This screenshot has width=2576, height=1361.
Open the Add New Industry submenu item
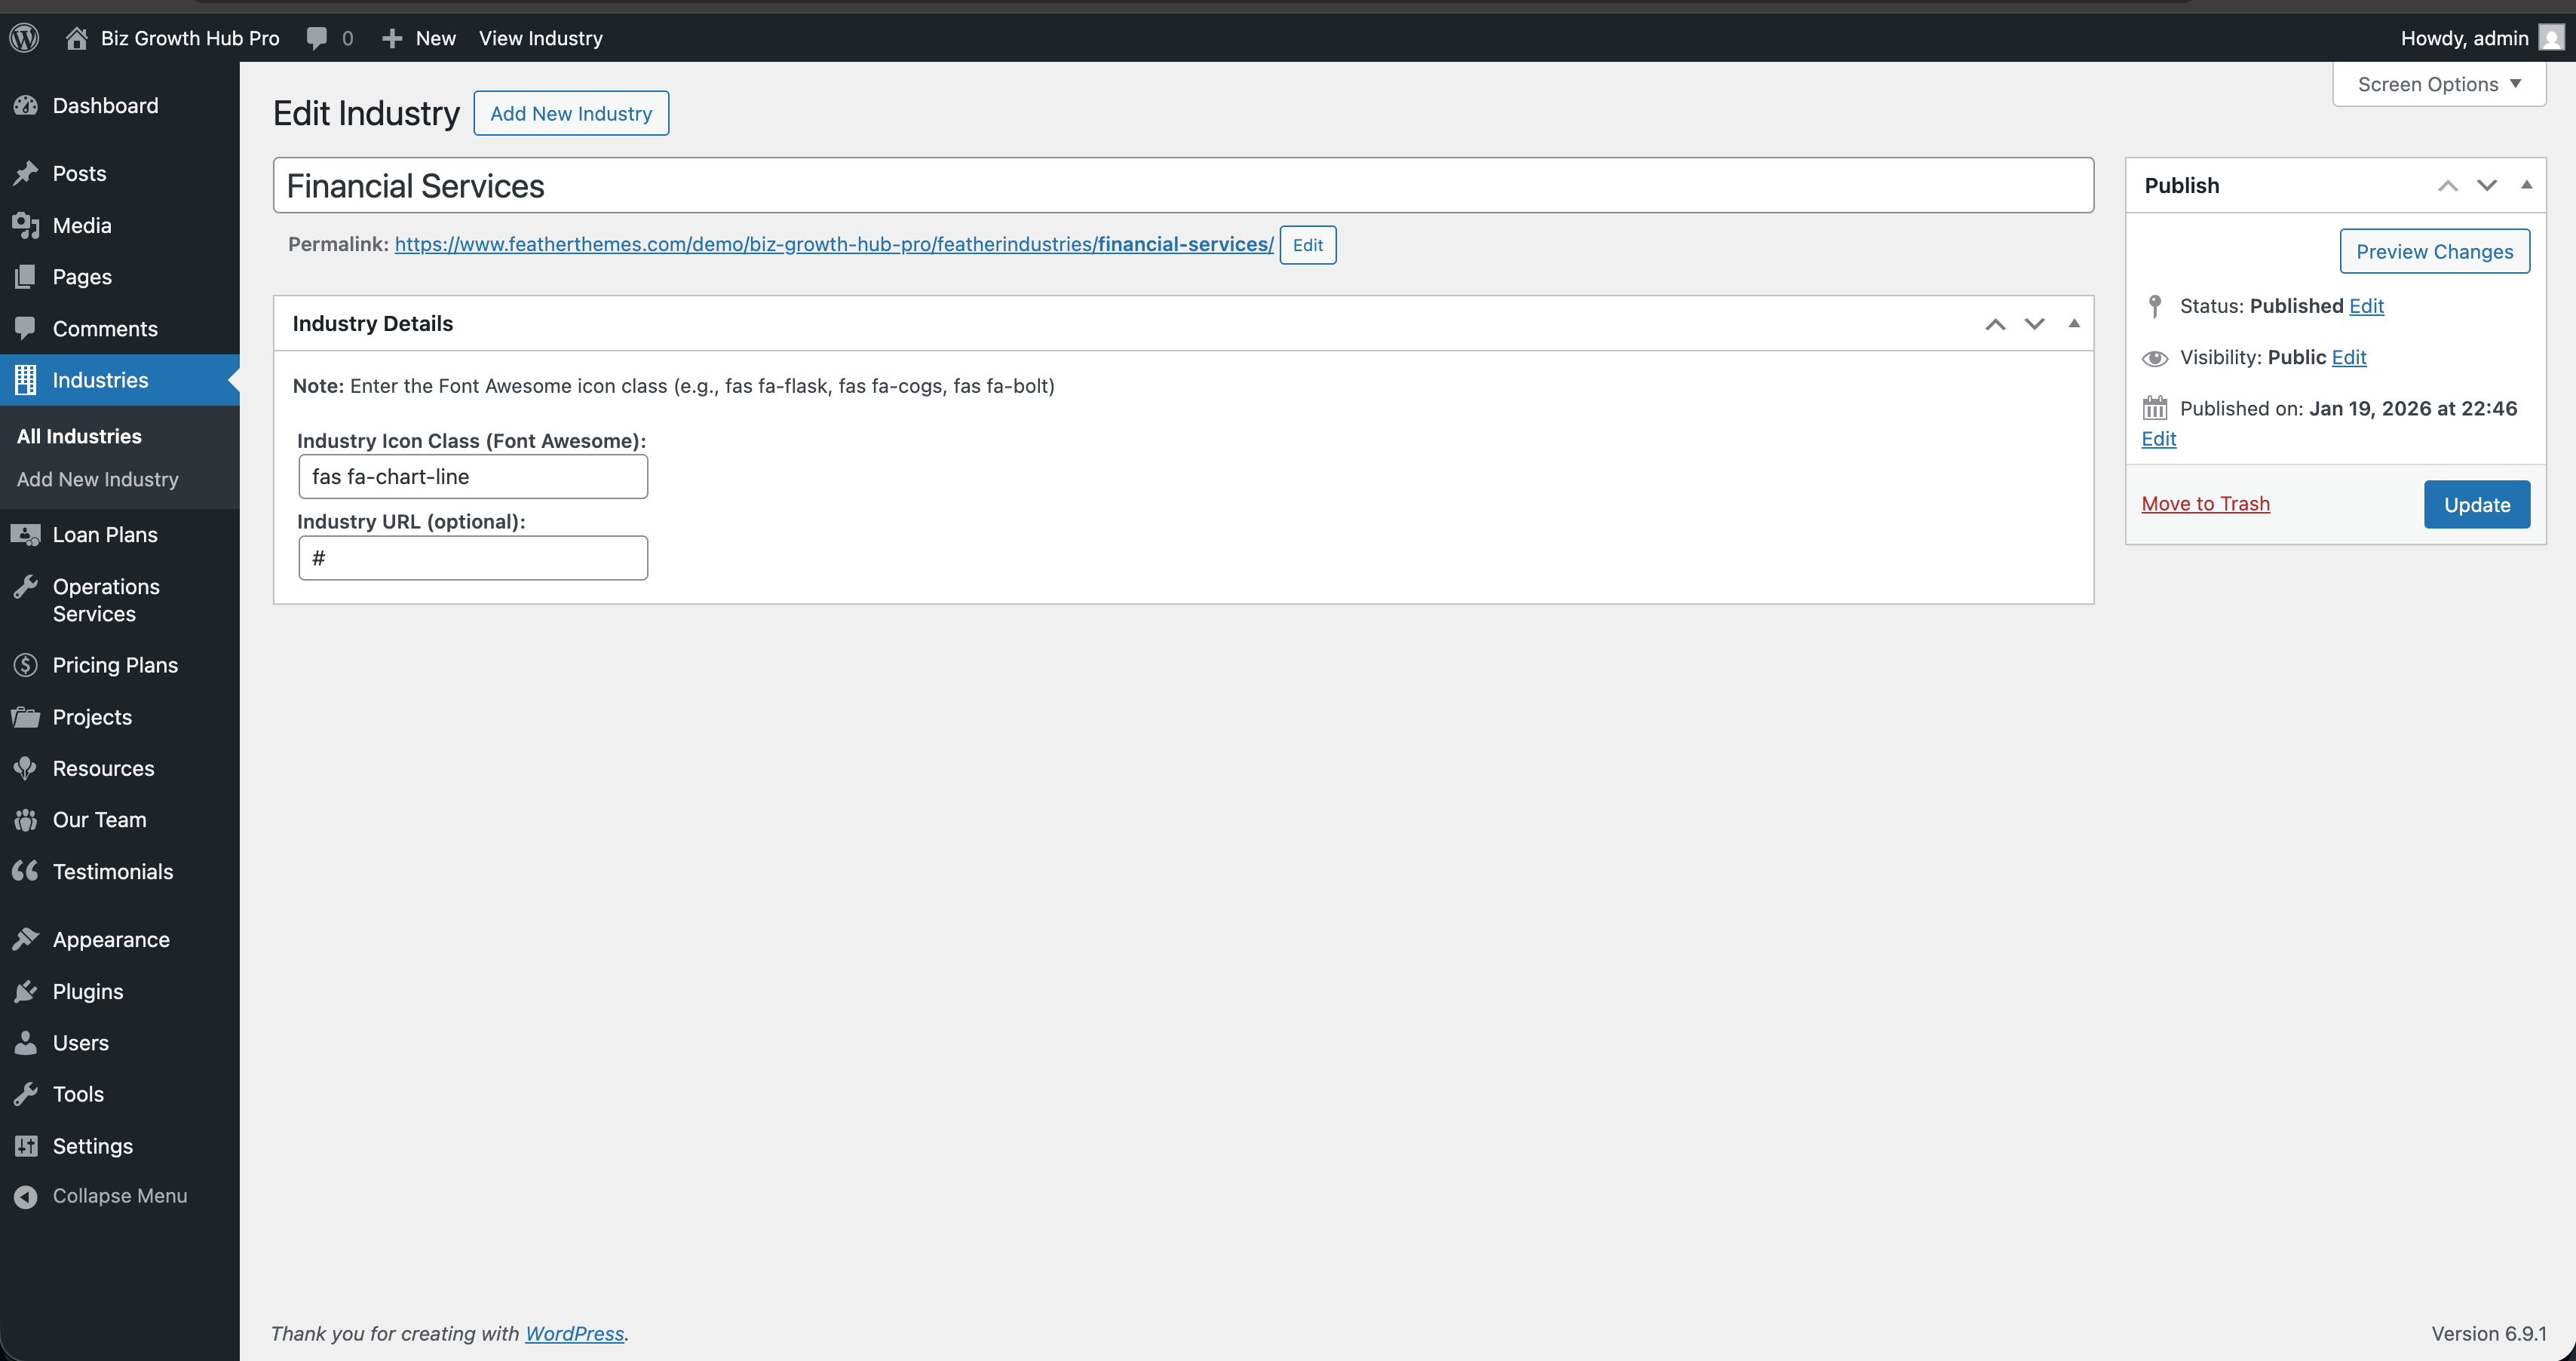[98, 480]
